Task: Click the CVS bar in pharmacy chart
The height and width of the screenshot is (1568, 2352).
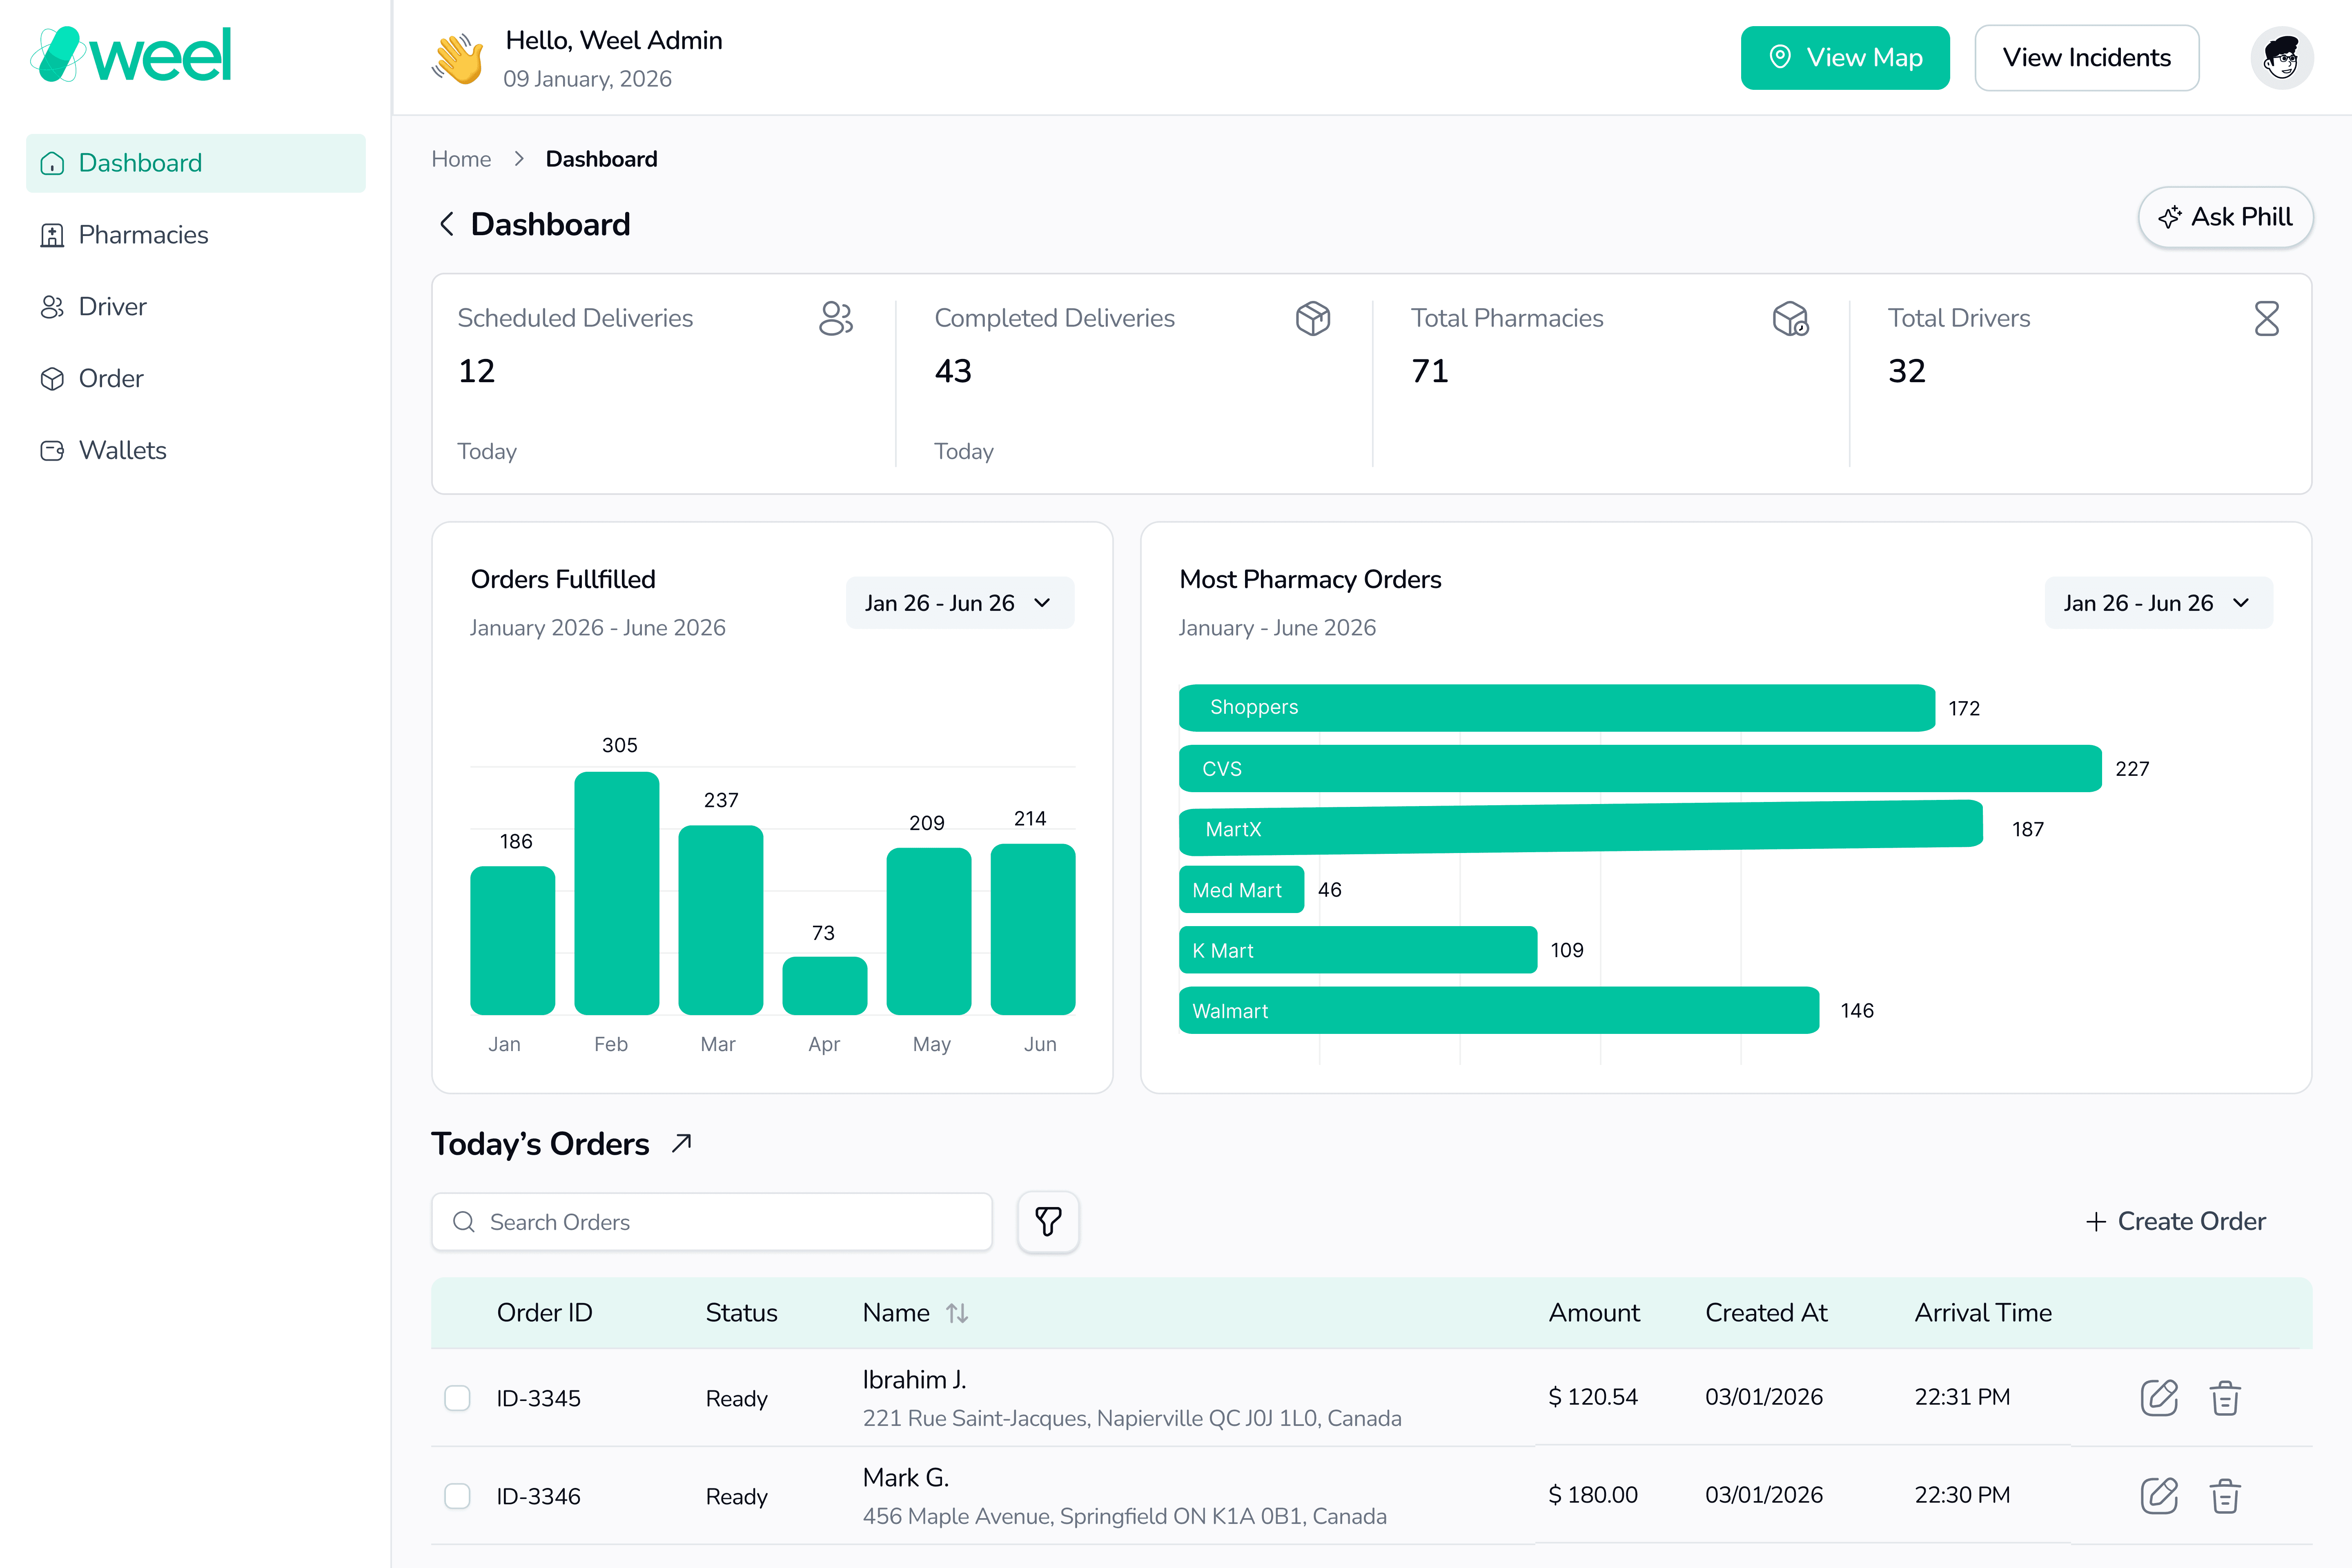Action: tap(1640, 768)
